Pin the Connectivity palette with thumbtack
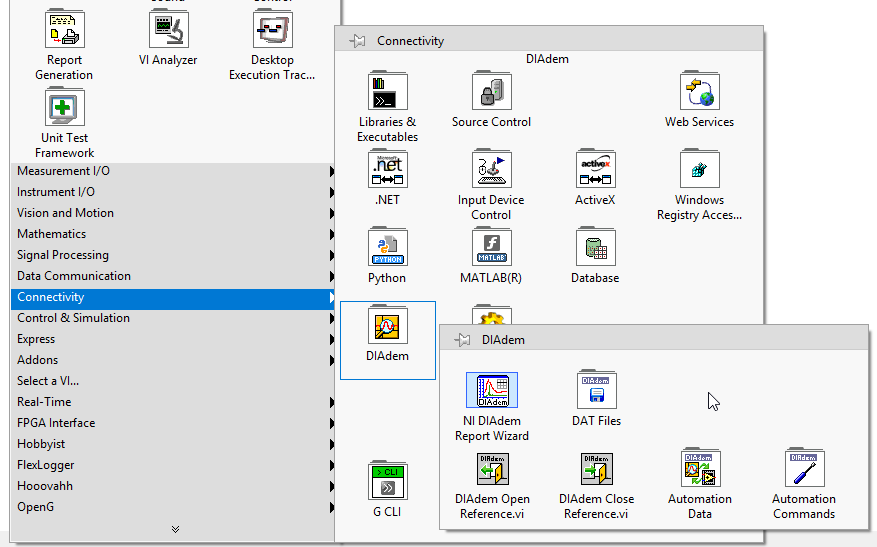The image size is (877, 547). pos(357,41)
